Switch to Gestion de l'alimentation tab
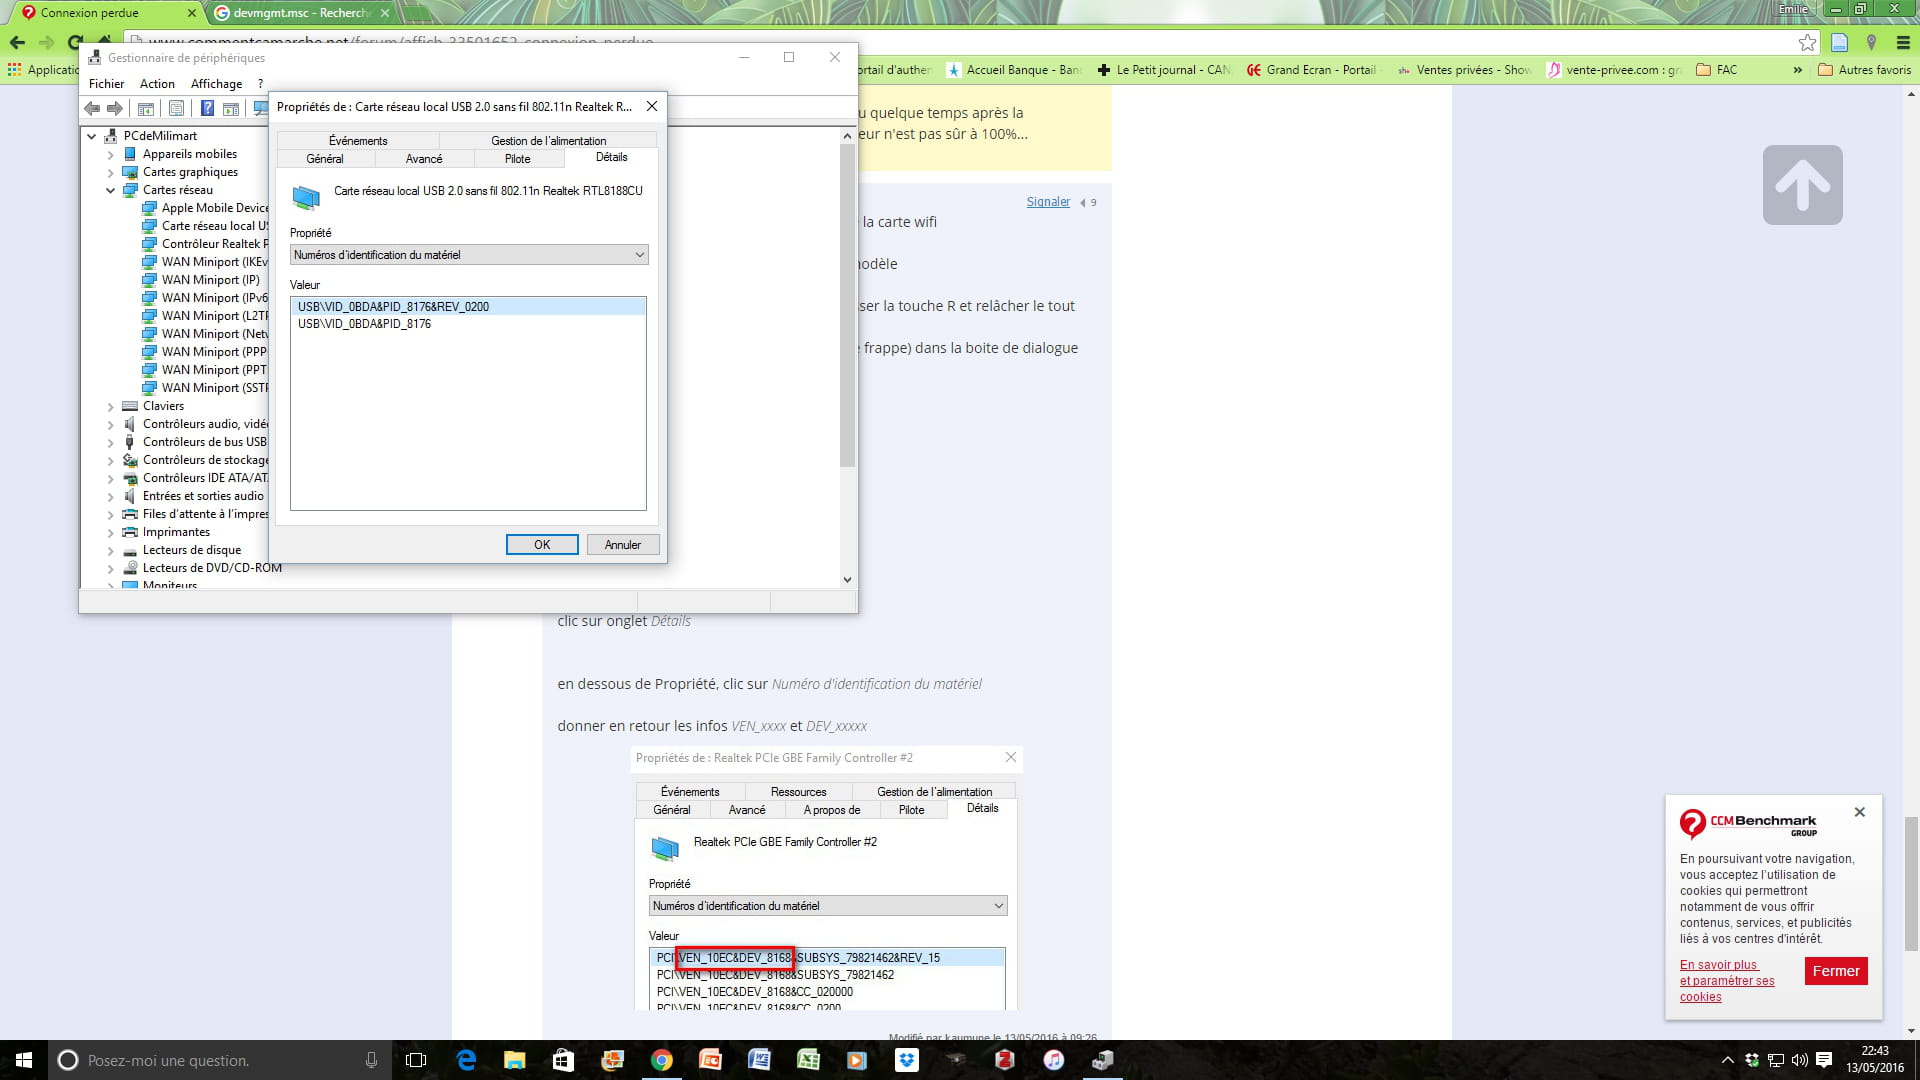 click(x=548, y=141)
